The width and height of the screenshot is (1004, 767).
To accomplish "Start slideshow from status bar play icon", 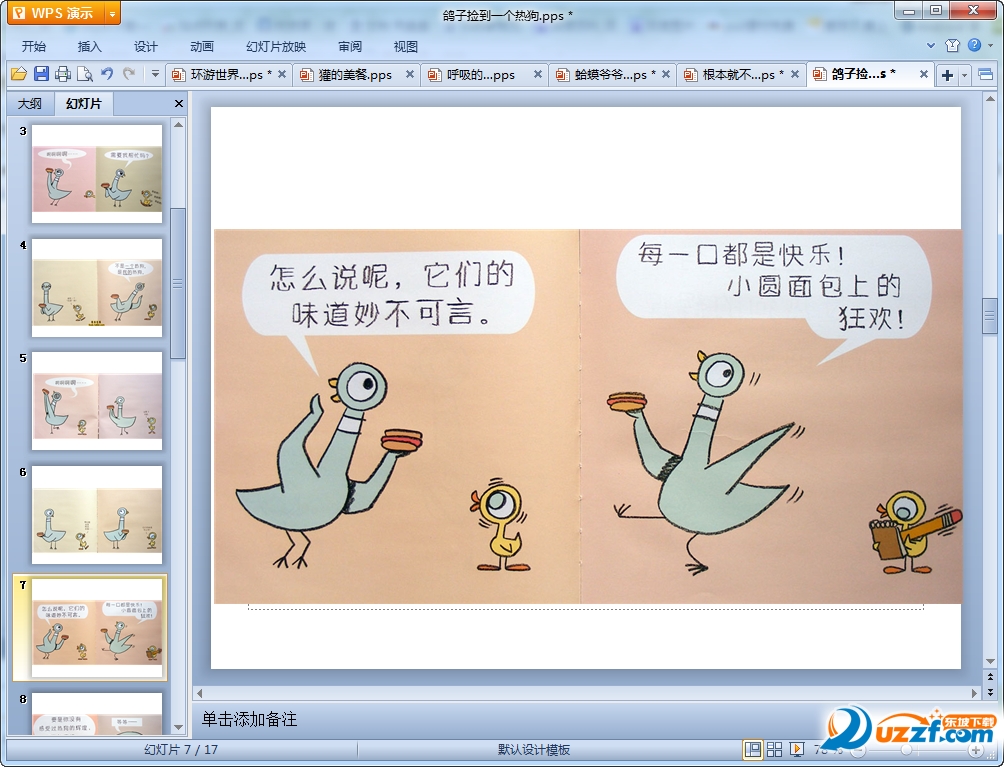I will (797, 750).
